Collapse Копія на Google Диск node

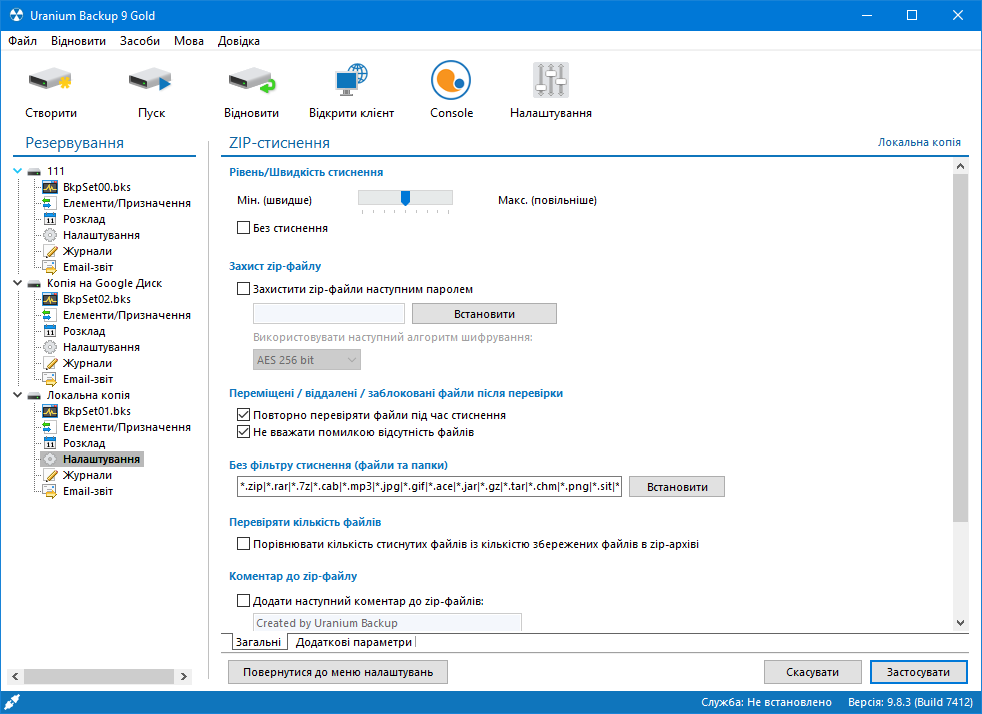[x=18, y=283]
